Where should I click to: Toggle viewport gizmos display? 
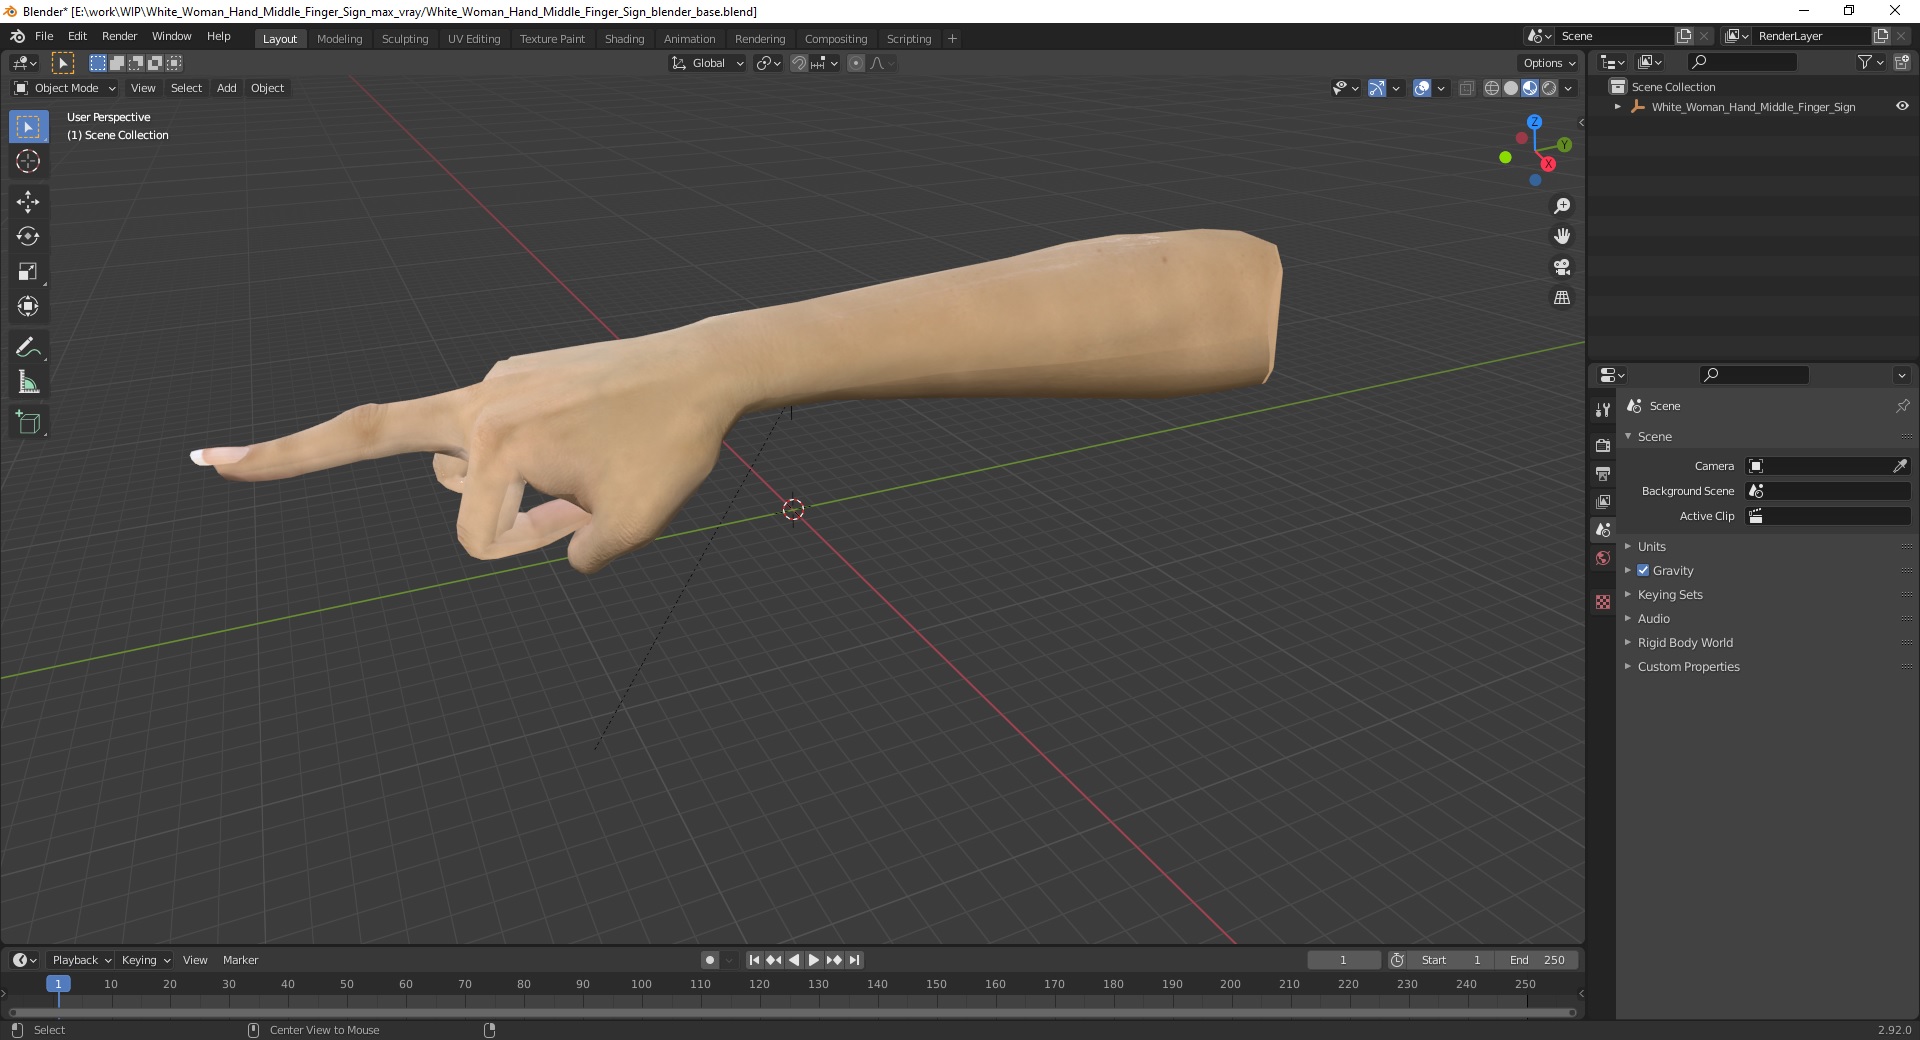[x=1377, y=88]
